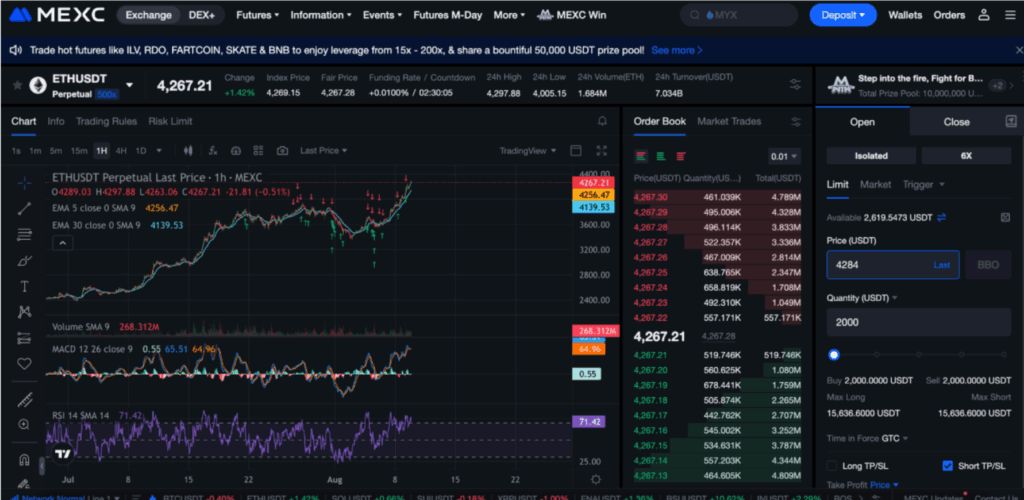This screenshot has width=1024, height=500.
Task: Collapse the chart indicator legend
Action: point(63,243)
